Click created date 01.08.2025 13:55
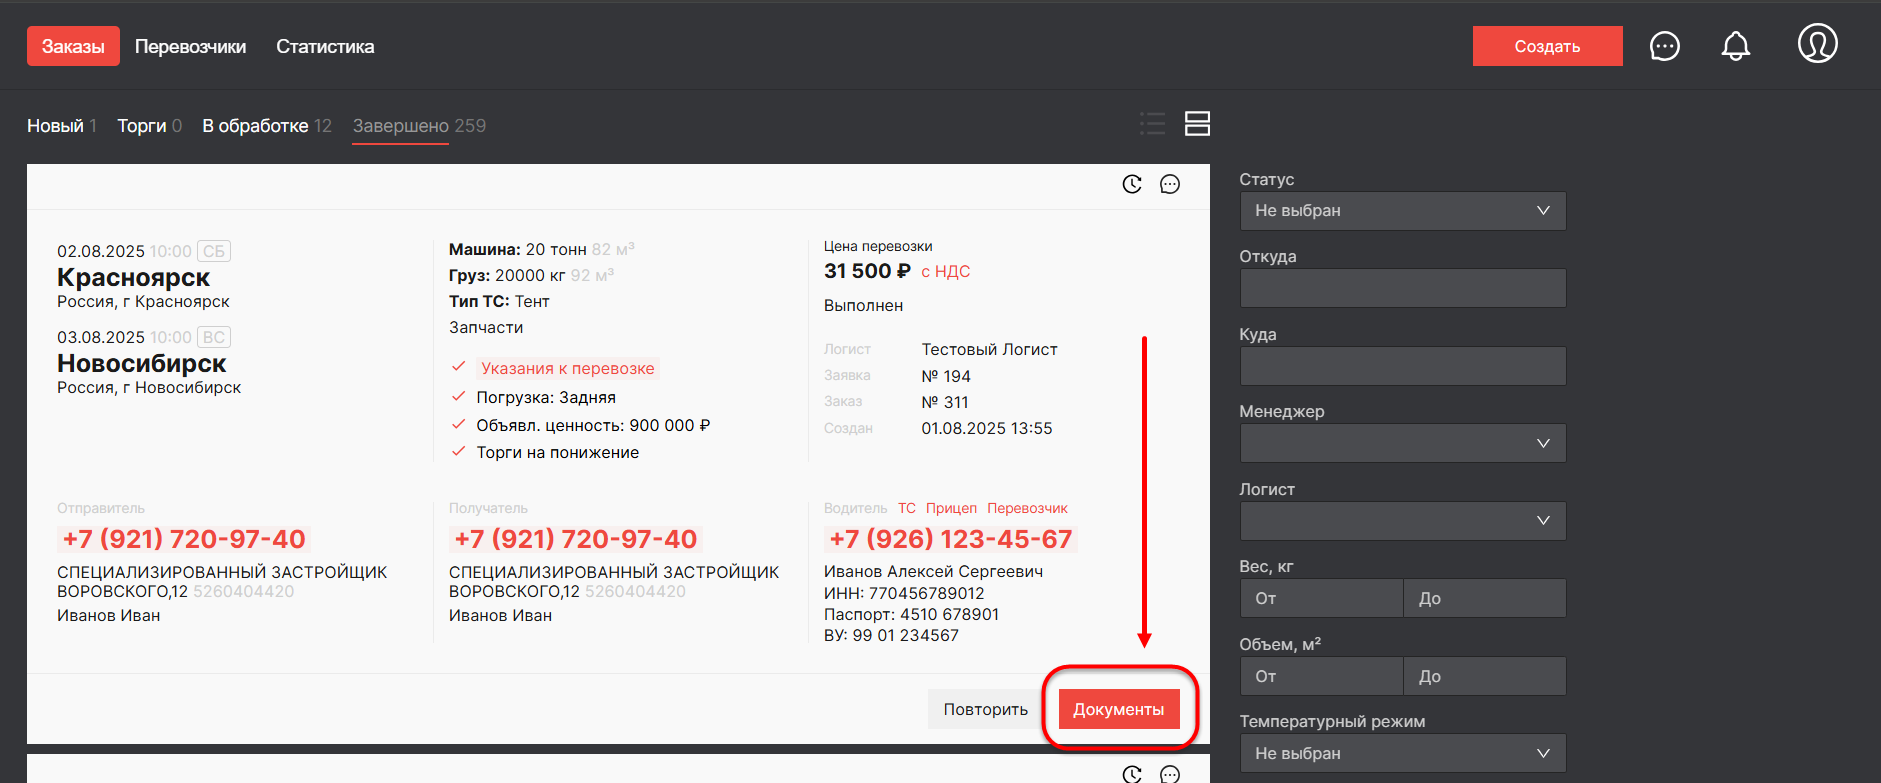 [x=987, y=428]
